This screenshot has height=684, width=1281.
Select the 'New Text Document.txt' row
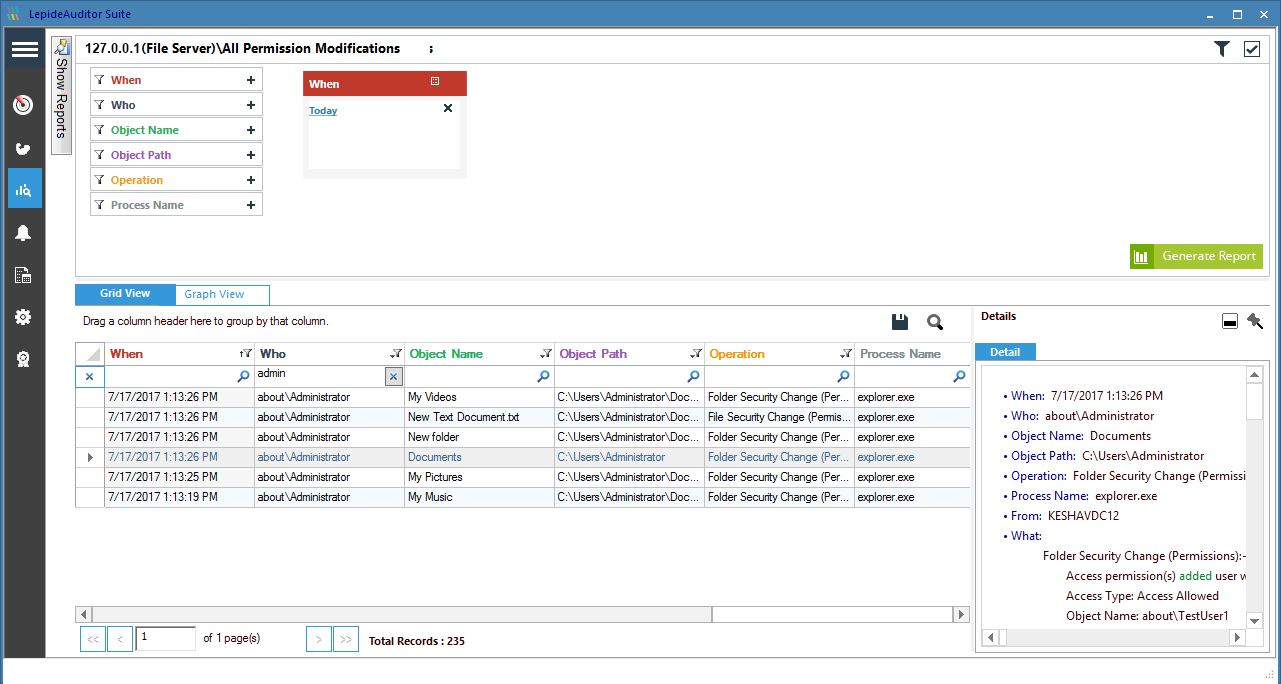coord(523,417)
